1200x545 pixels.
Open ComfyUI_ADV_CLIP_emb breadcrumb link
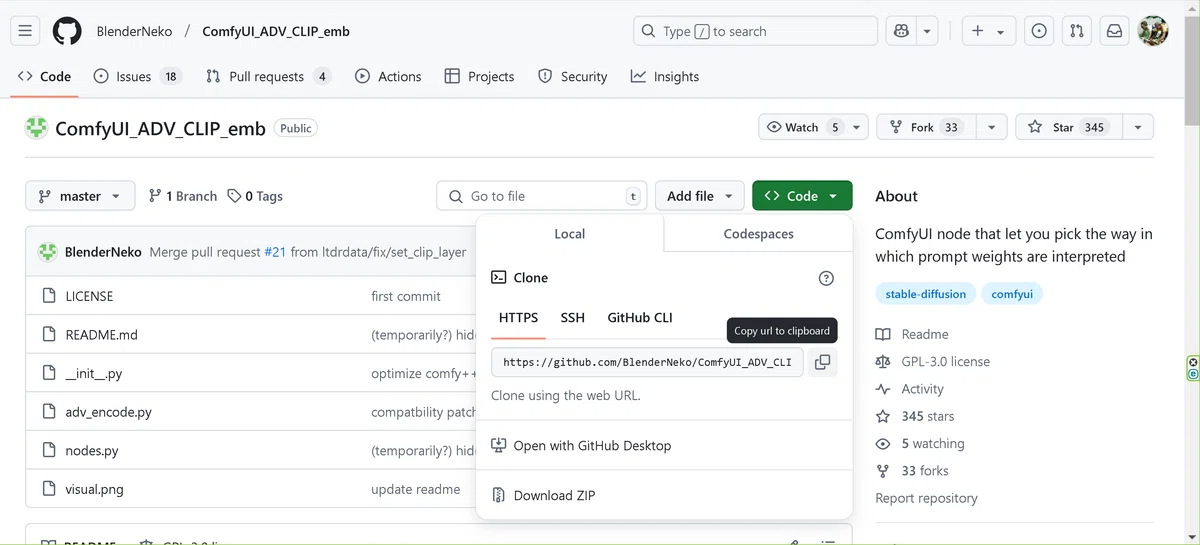click(x=276, y=31)
